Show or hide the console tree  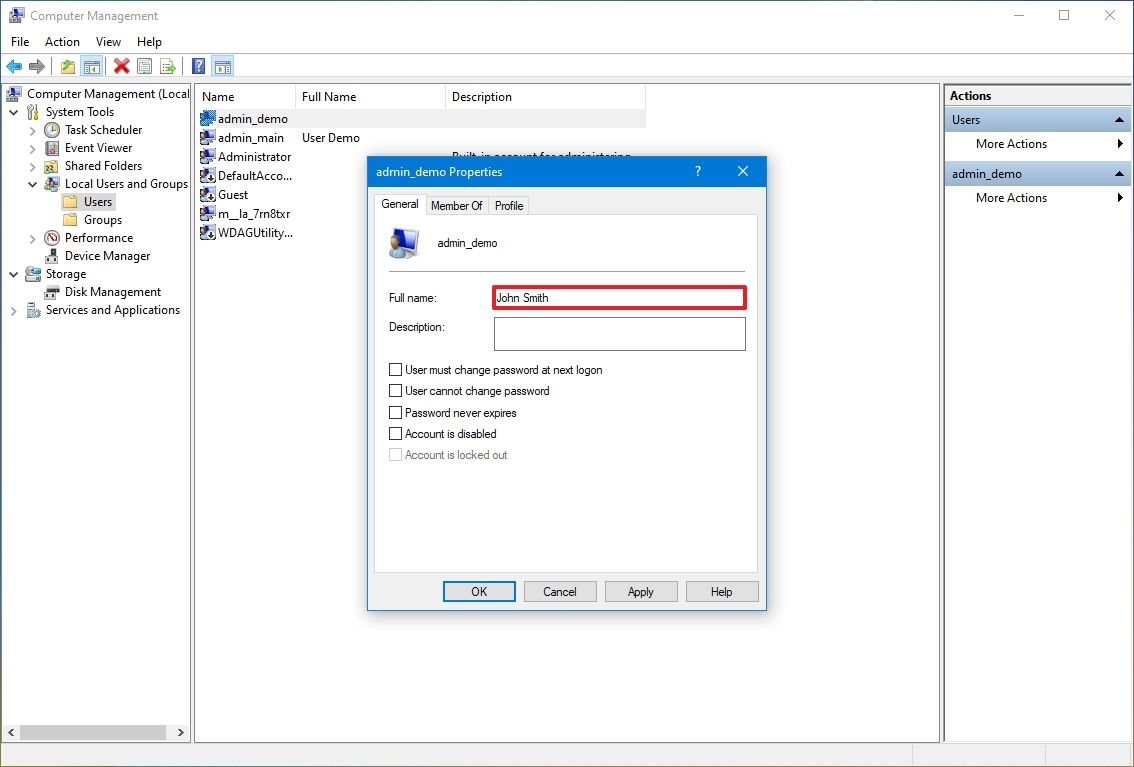point(92,66)
